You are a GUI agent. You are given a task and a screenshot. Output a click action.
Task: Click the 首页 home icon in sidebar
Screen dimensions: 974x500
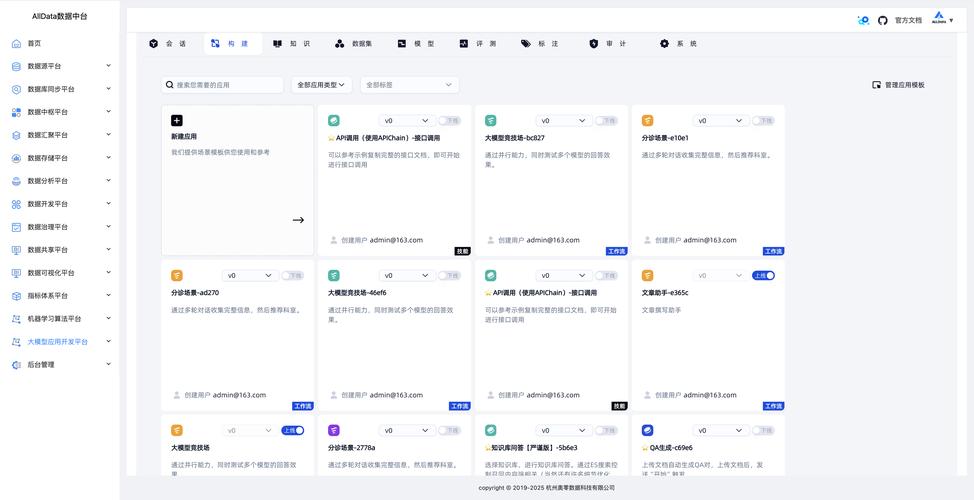16,43
